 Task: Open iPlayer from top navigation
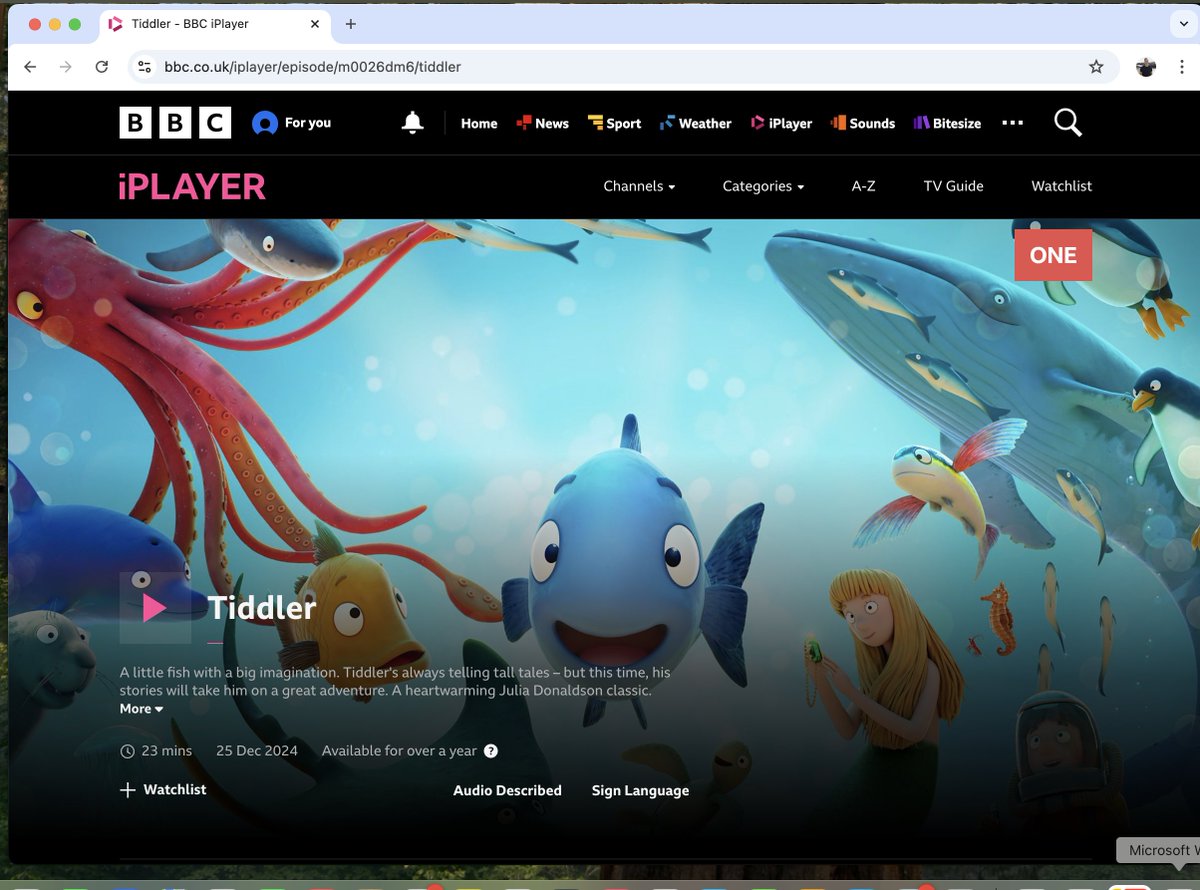[781, 123]
